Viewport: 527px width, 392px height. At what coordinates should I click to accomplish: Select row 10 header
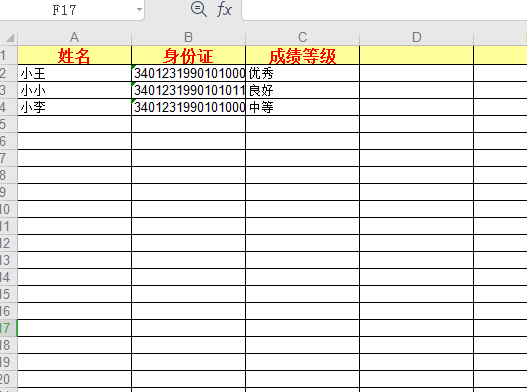pyautogui.click(x=8, y=209)
